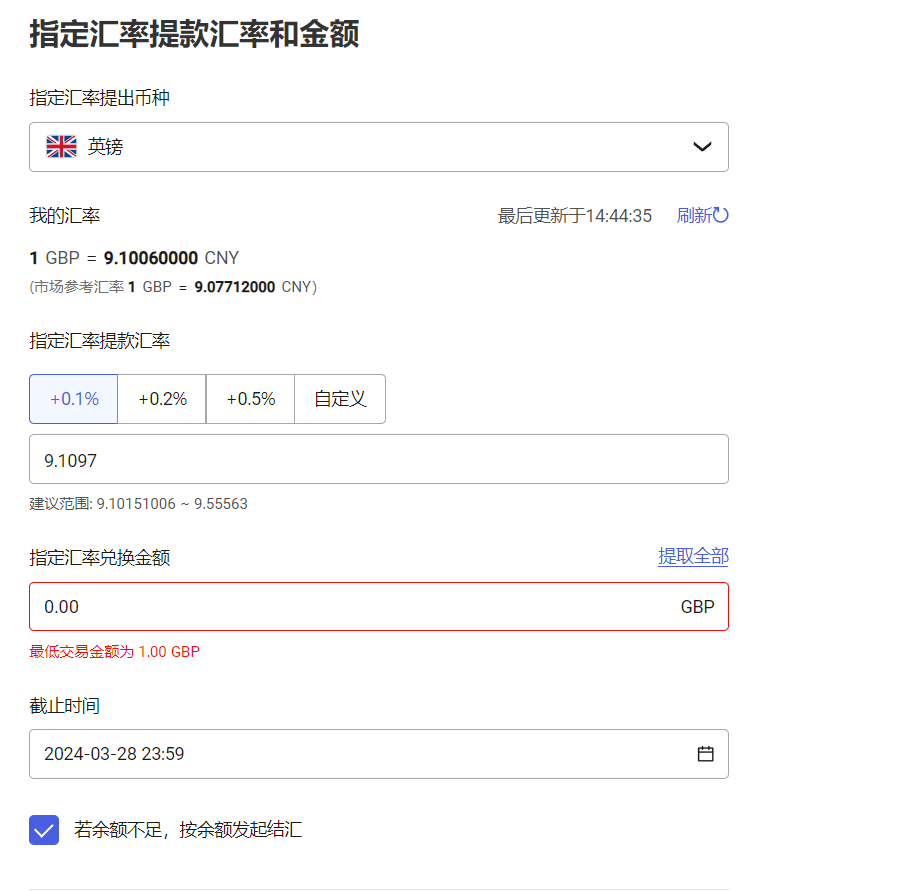The height and width of the screenshot is (891, 912).
Task: Open the 英镑 currency dropdown
Action: click(378, 147)
